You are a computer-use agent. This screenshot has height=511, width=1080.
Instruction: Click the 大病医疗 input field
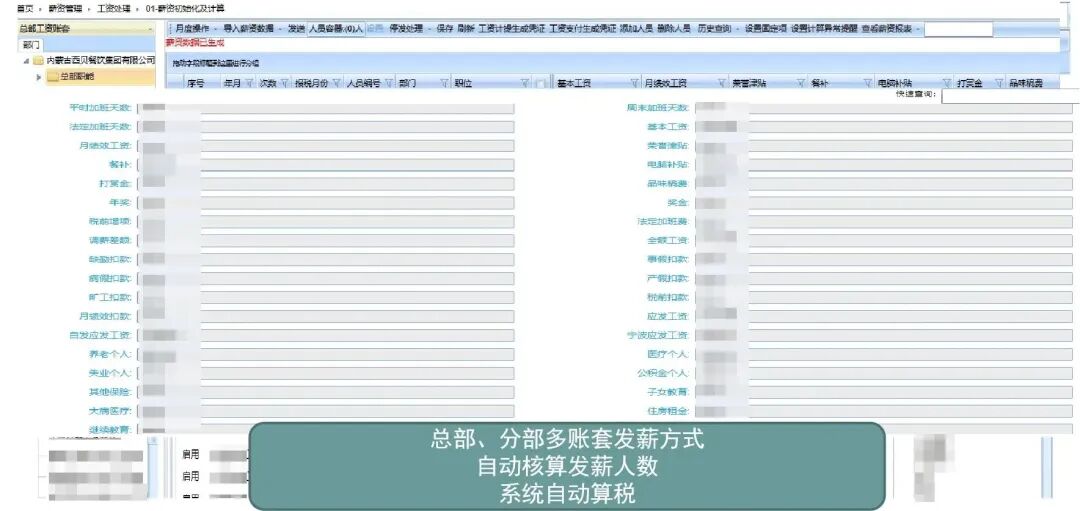(x=326, y=410)
